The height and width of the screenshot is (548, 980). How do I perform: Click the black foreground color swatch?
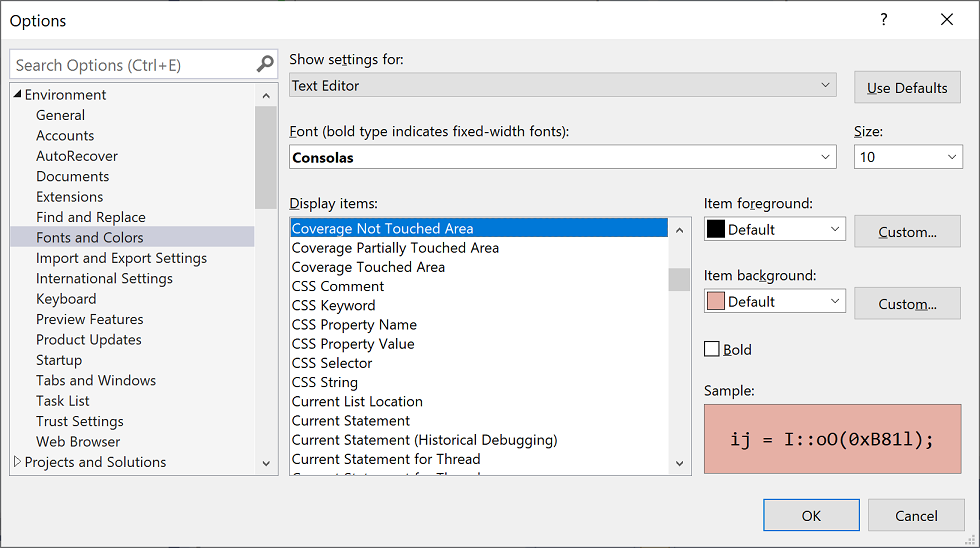pyautogui.click(x=716, y=229)
